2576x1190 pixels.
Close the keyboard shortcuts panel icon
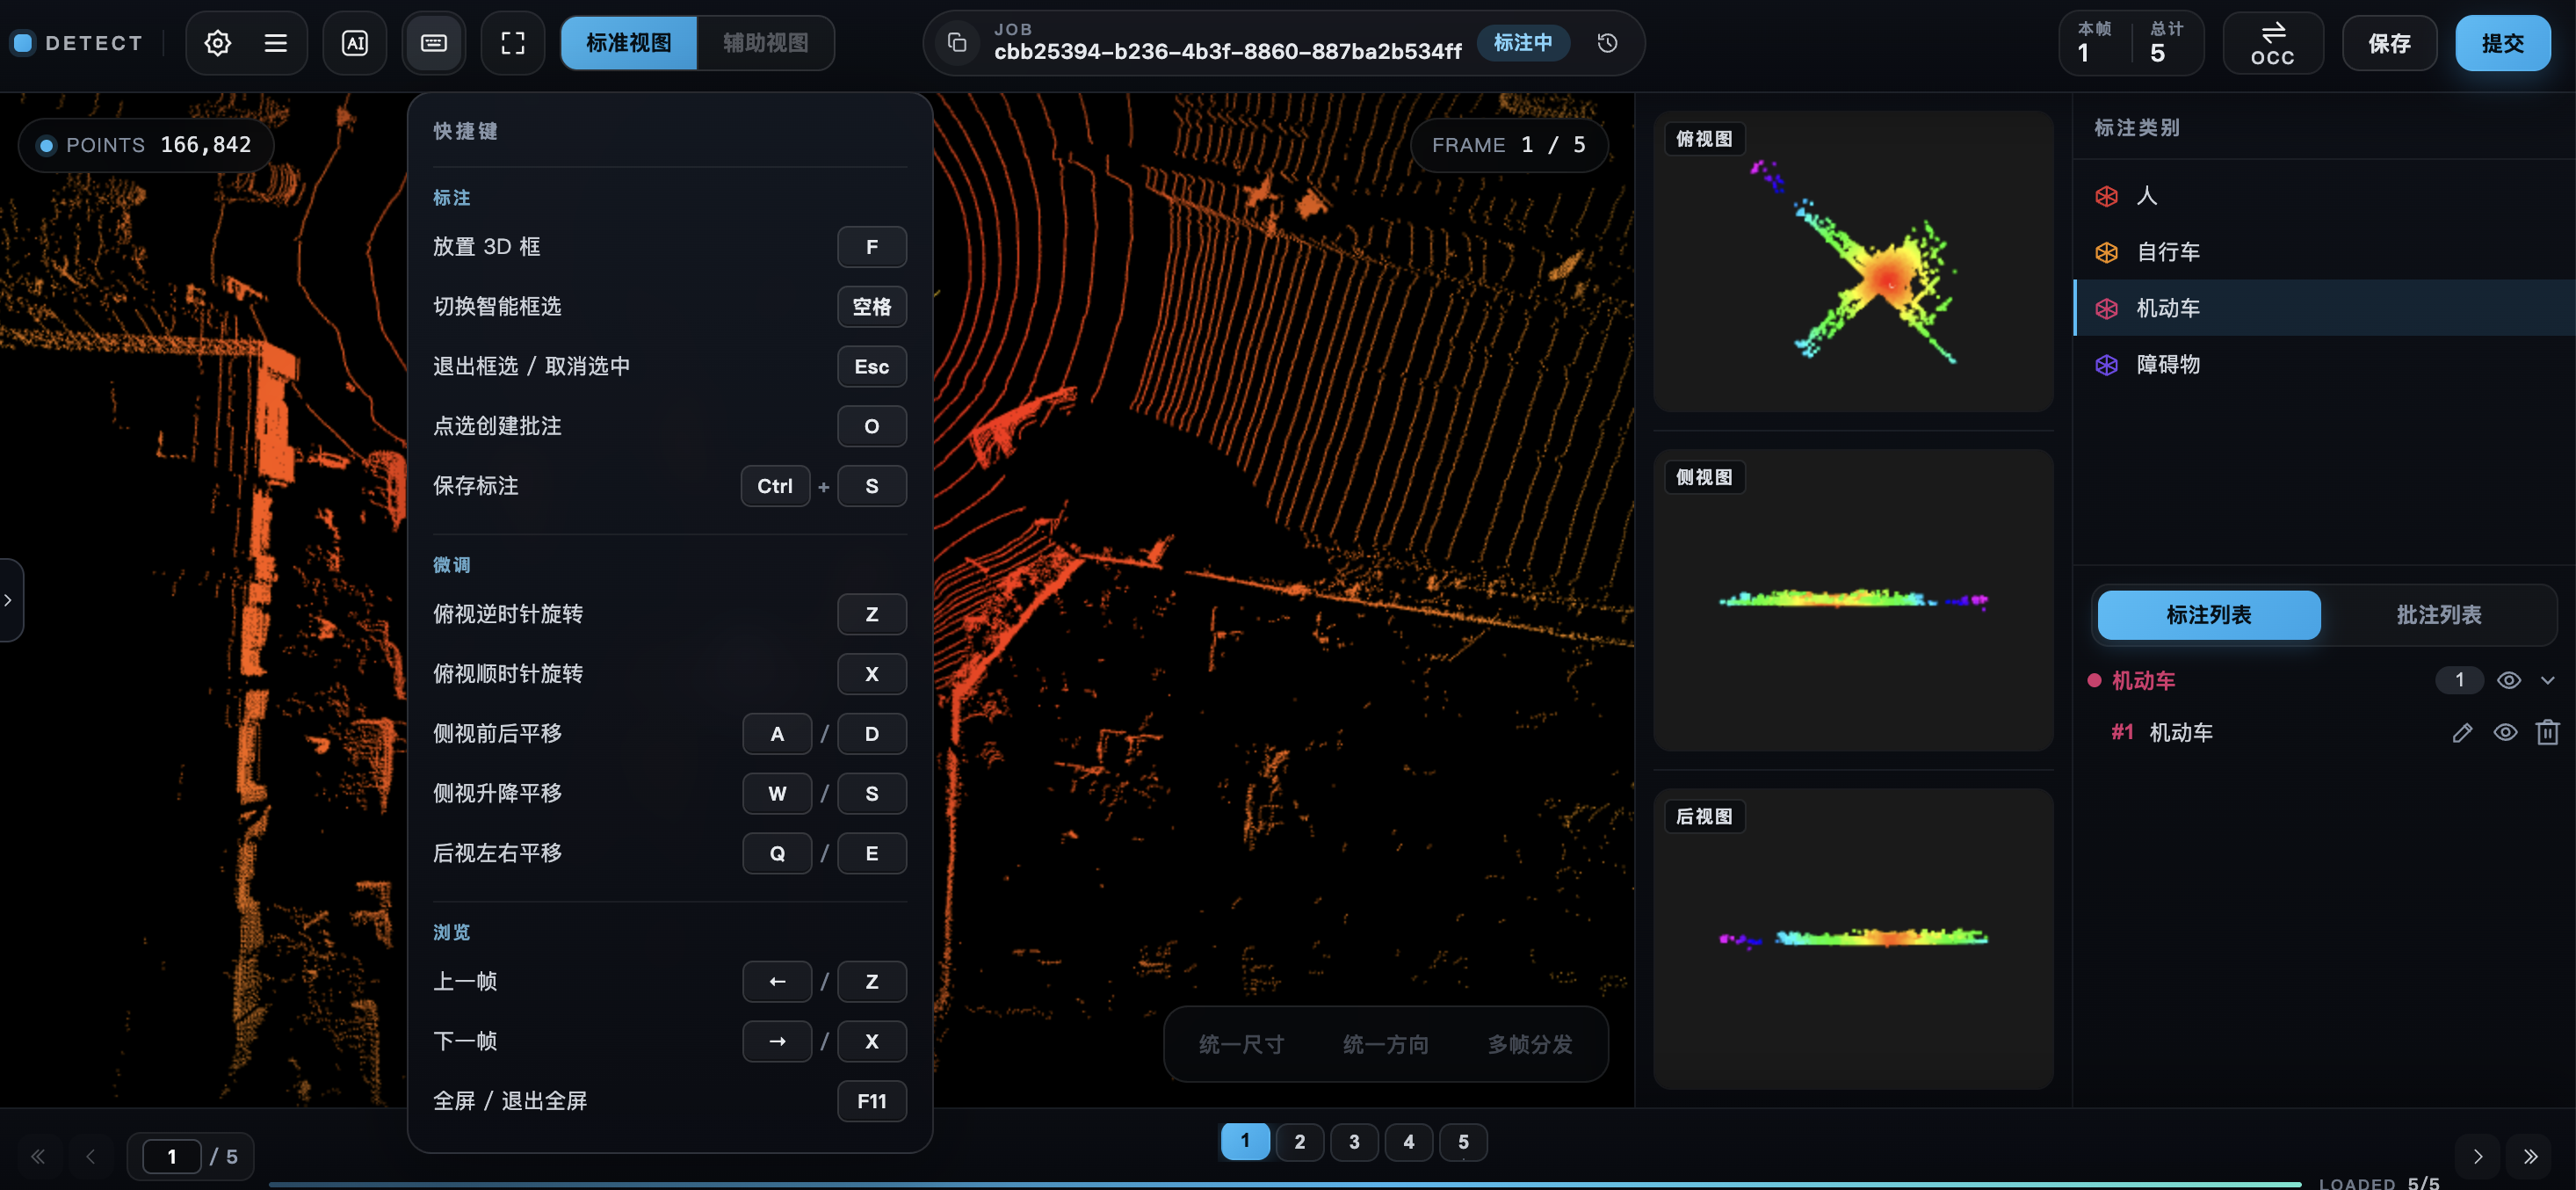point(433,43)
